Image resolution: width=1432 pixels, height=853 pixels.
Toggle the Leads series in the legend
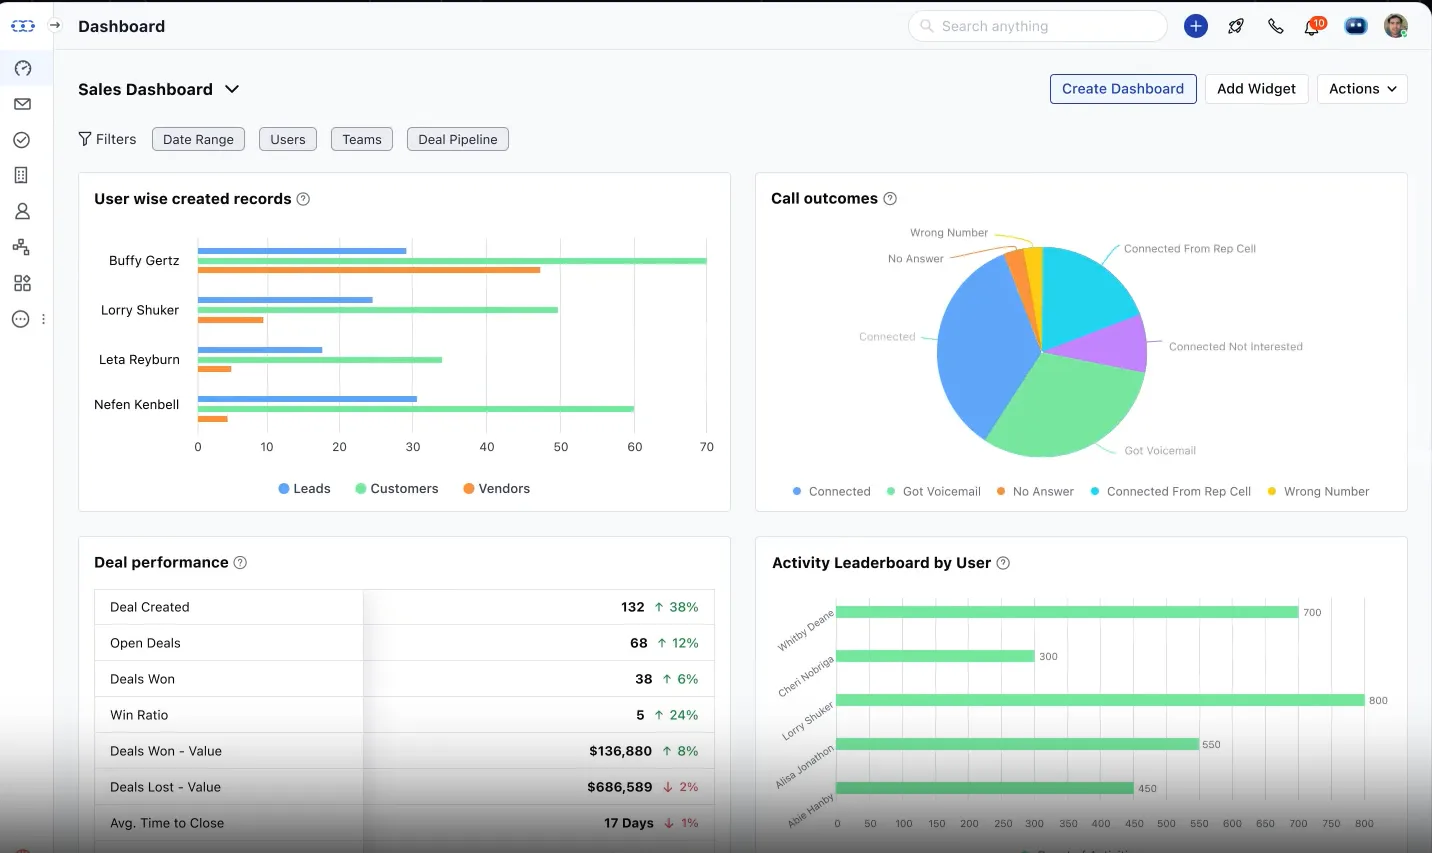304,489
